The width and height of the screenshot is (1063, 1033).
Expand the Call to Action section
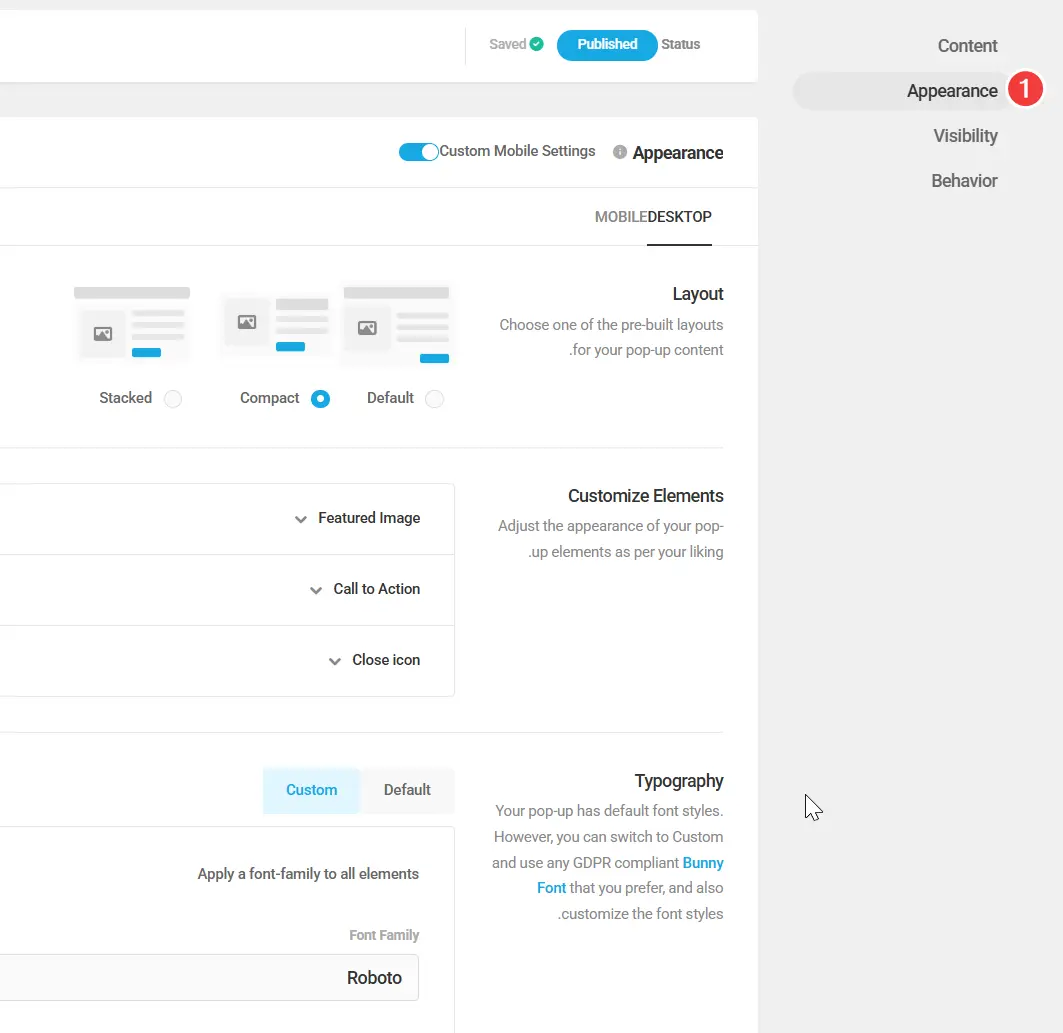pyautogui.click(x=227, y=590)
